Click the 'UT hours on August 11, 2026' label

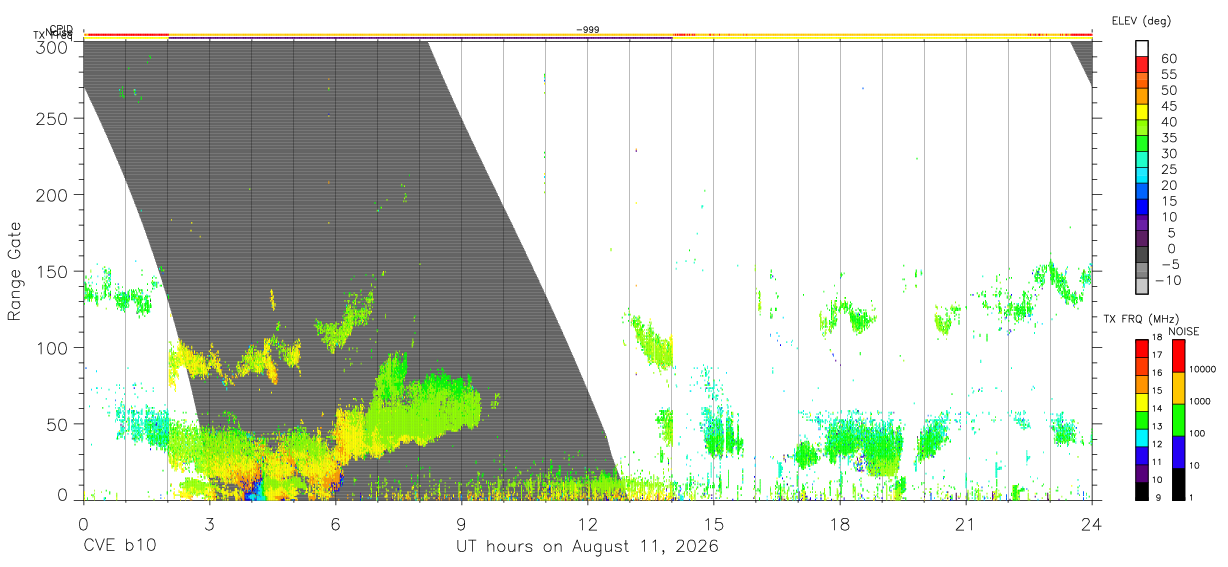[x=587, y=547]
